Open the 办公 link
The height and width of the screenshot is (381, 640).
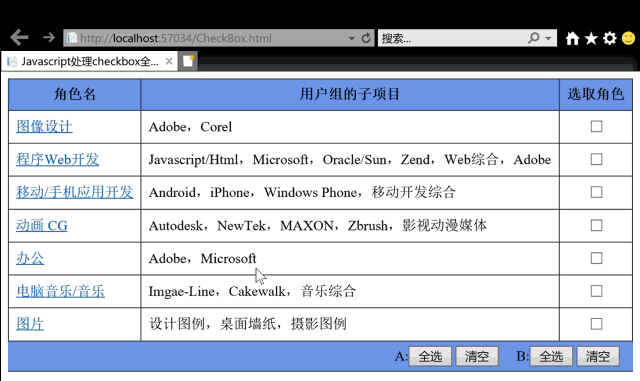point(30,258)
